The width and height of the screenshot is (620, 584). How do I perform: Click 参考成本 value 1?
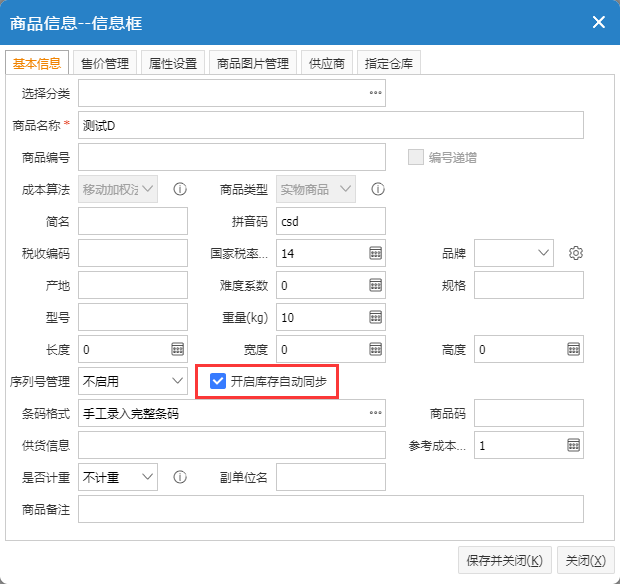(x=482, y=446)
